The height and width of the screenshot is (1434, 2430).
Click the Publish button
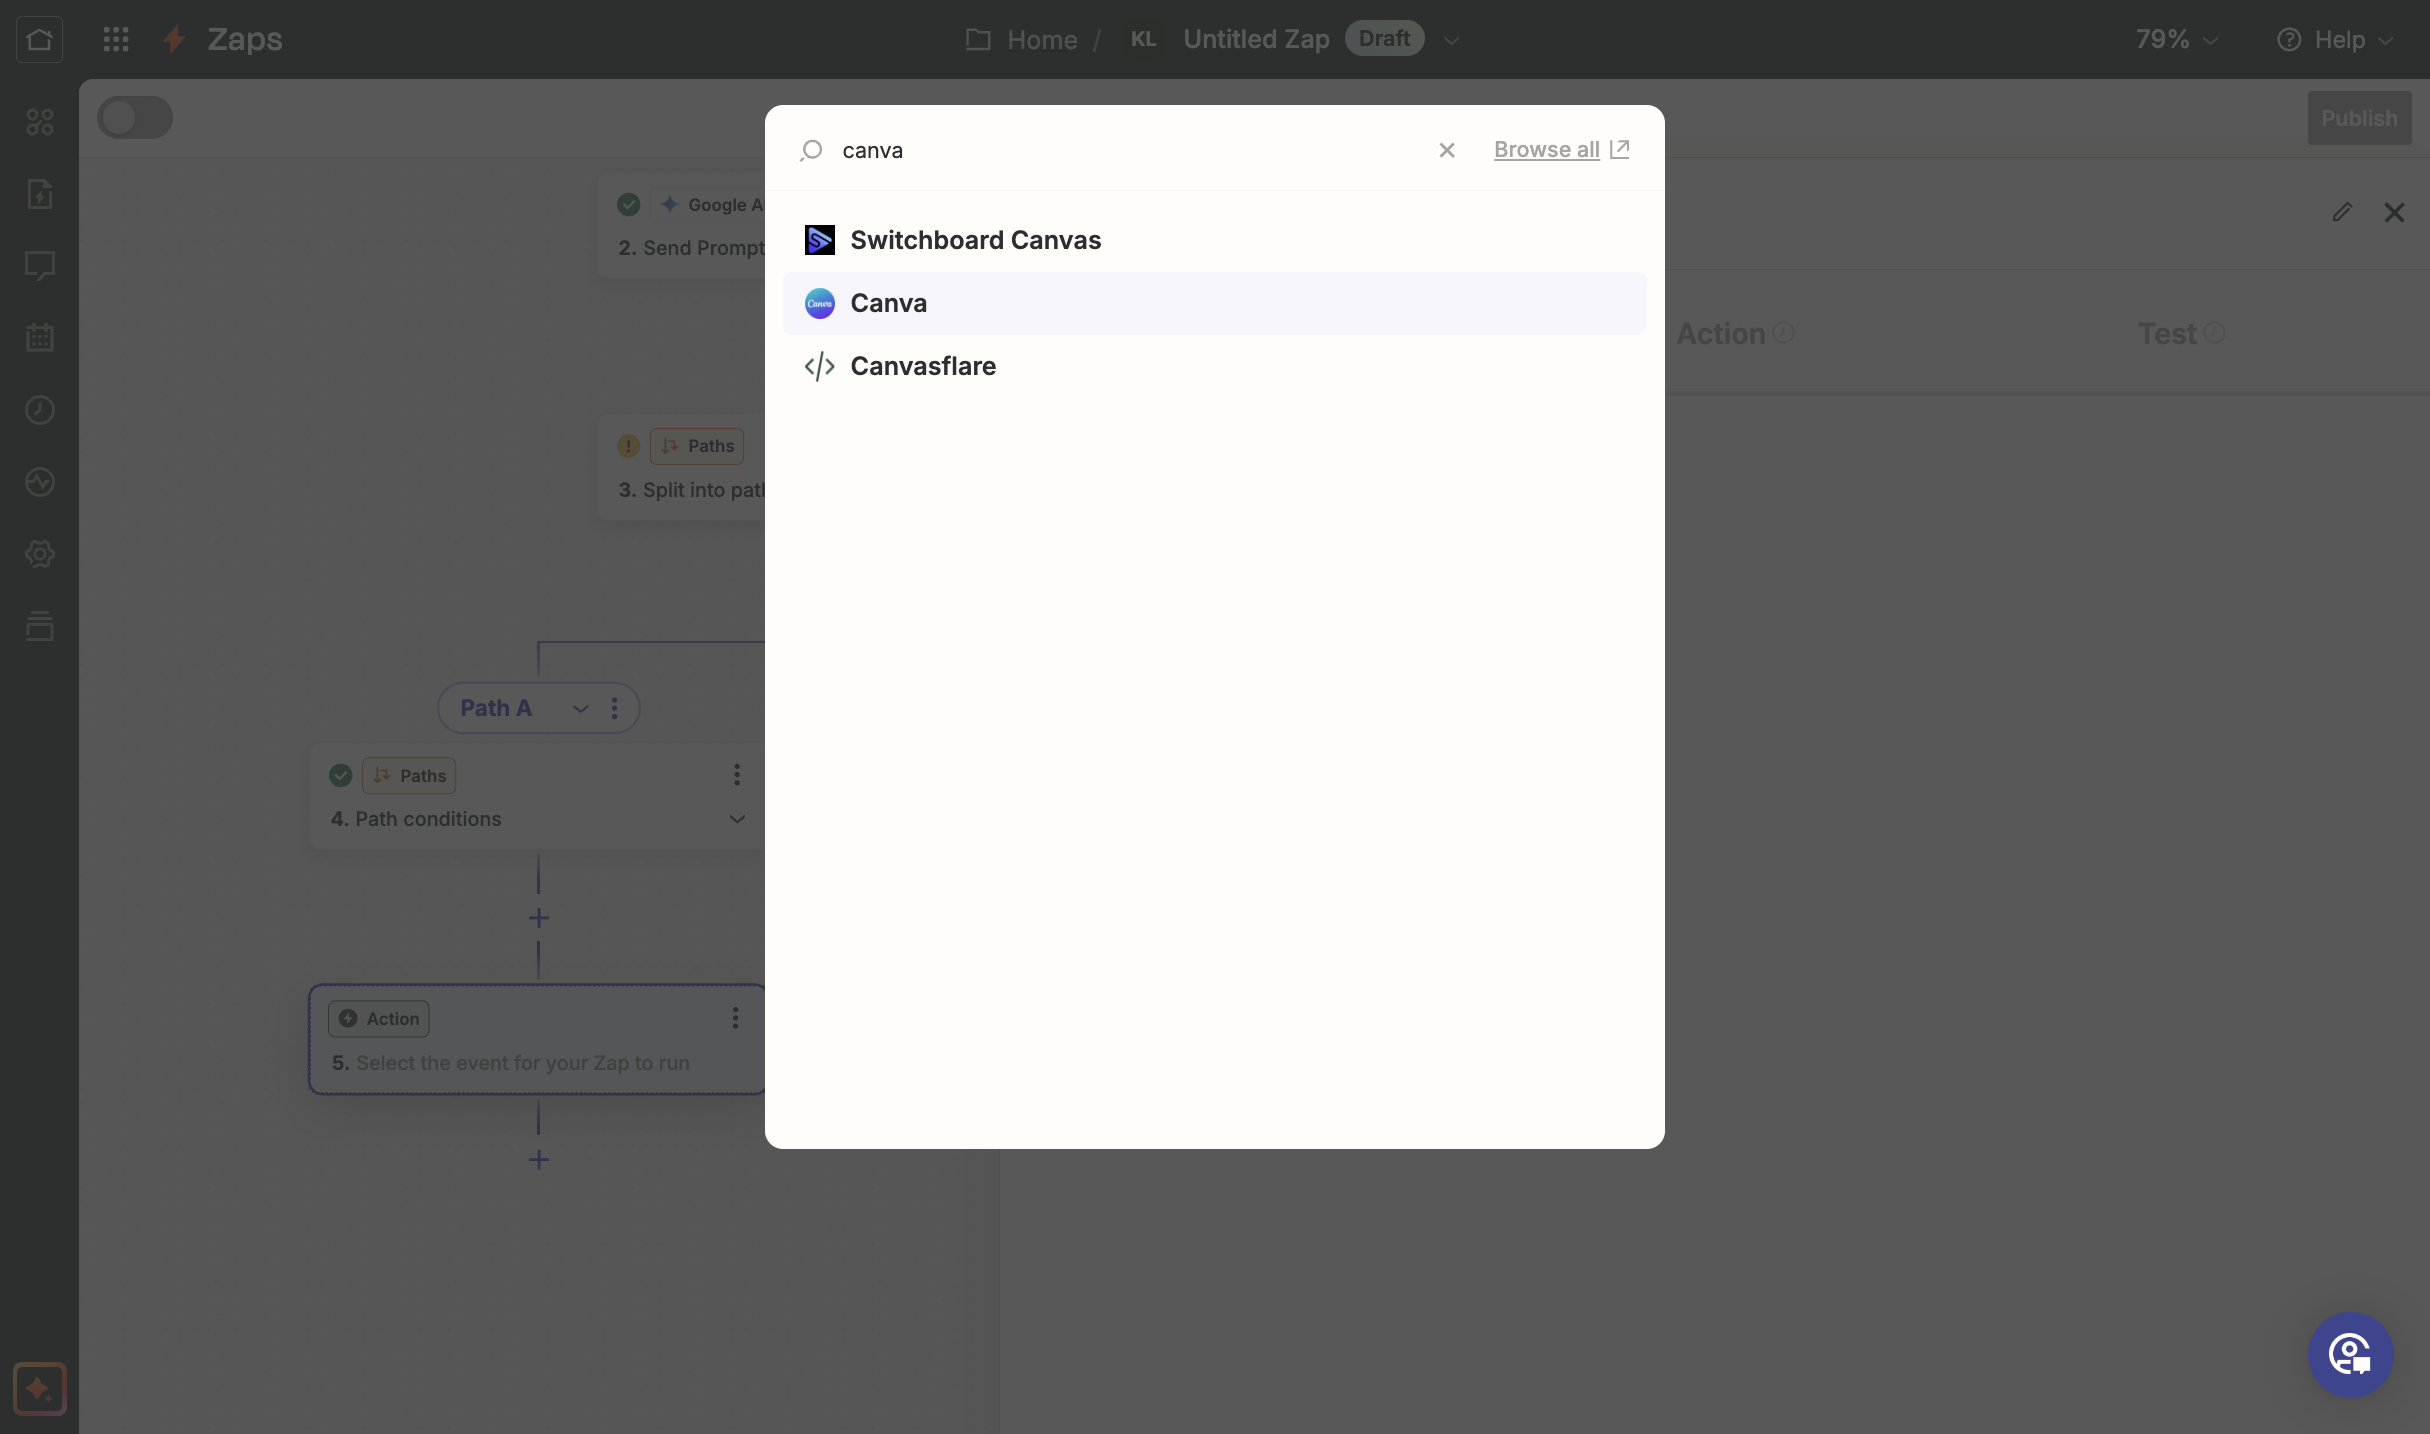pos(2359,118)
